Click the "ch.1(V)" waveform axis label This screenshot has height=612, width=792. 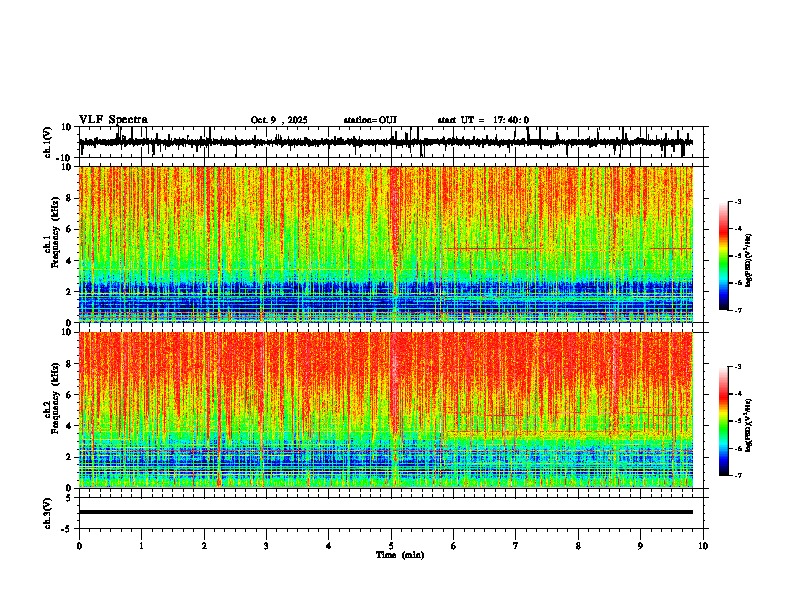47,142
